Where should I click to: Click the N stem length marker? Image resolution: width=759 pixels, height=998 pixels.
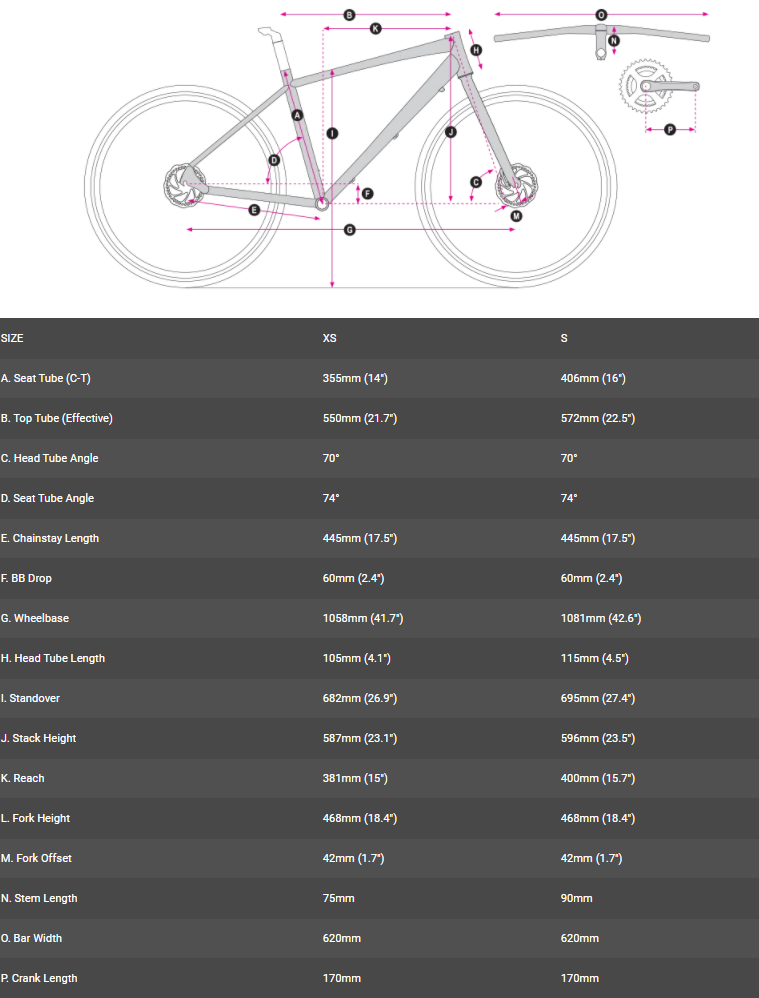point(614,41)
